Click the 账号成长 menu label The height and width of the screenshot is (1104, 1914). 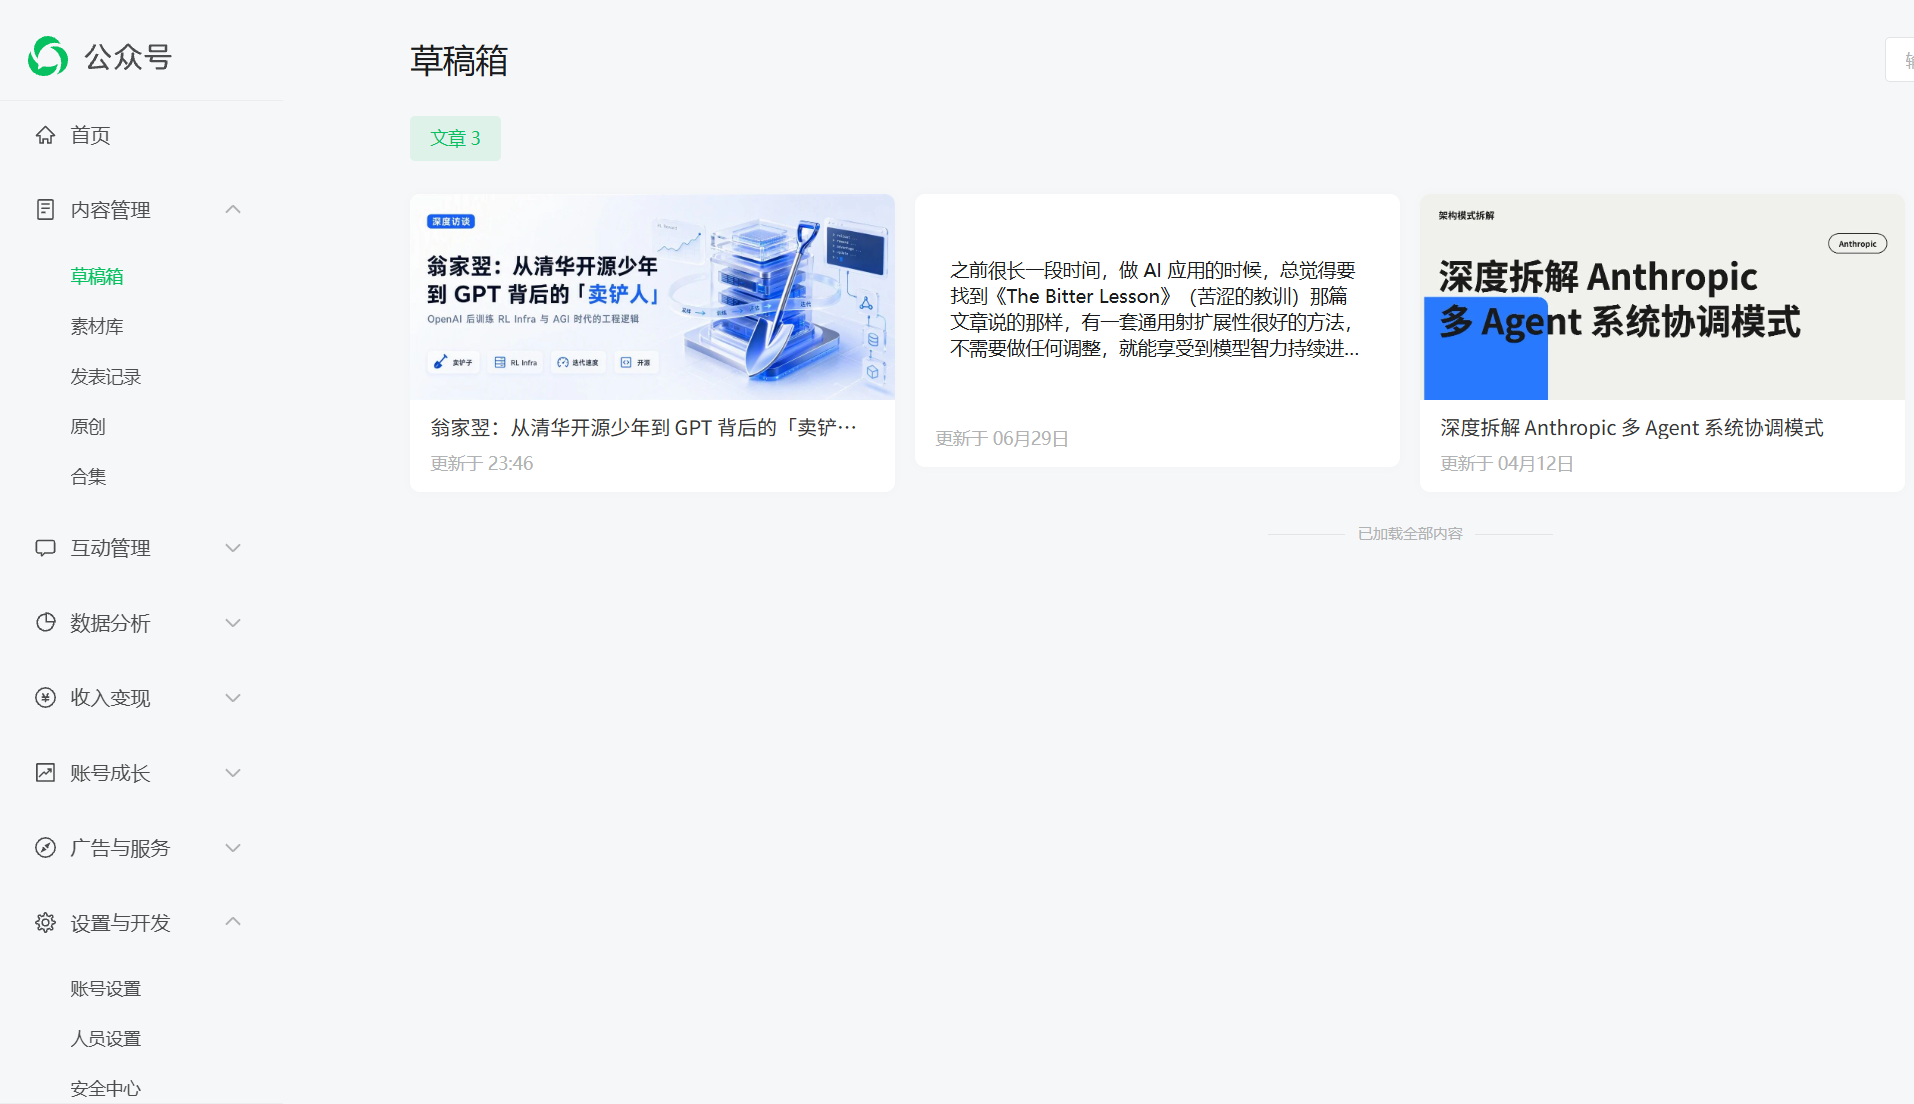pyautogui.click(x=110, y=773)
